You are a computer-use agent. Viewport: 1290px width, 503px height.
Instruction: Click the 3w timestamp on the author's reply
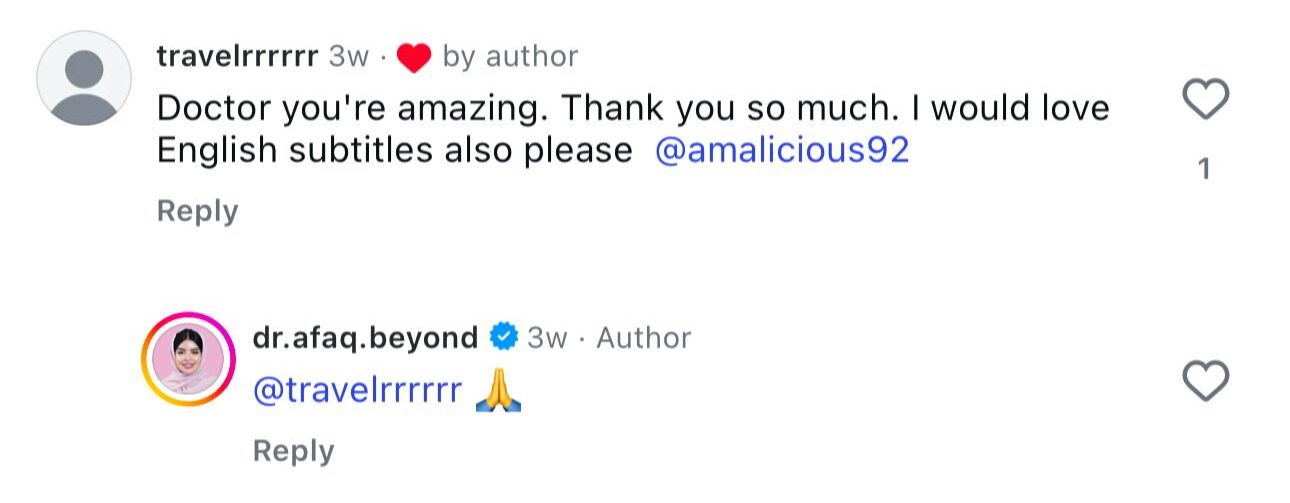tap(547, 338)
